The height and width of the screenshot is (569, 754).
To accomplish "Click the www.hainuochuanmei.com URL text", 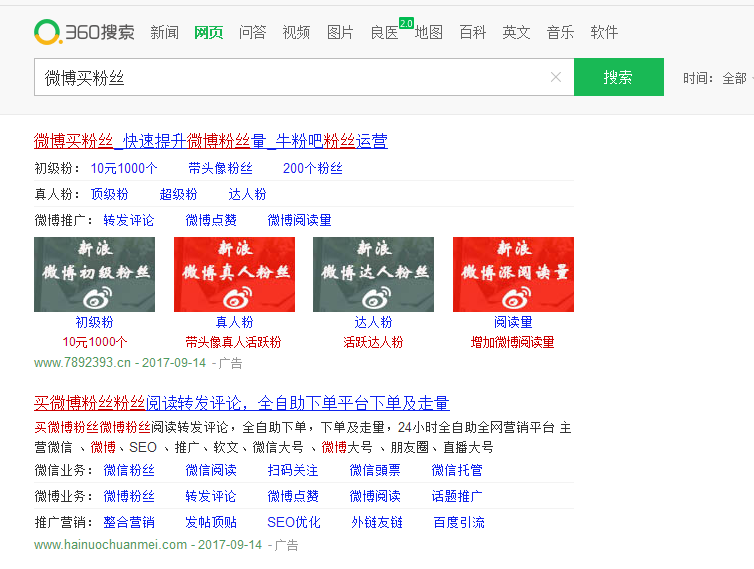I will [x=110, y=545].
